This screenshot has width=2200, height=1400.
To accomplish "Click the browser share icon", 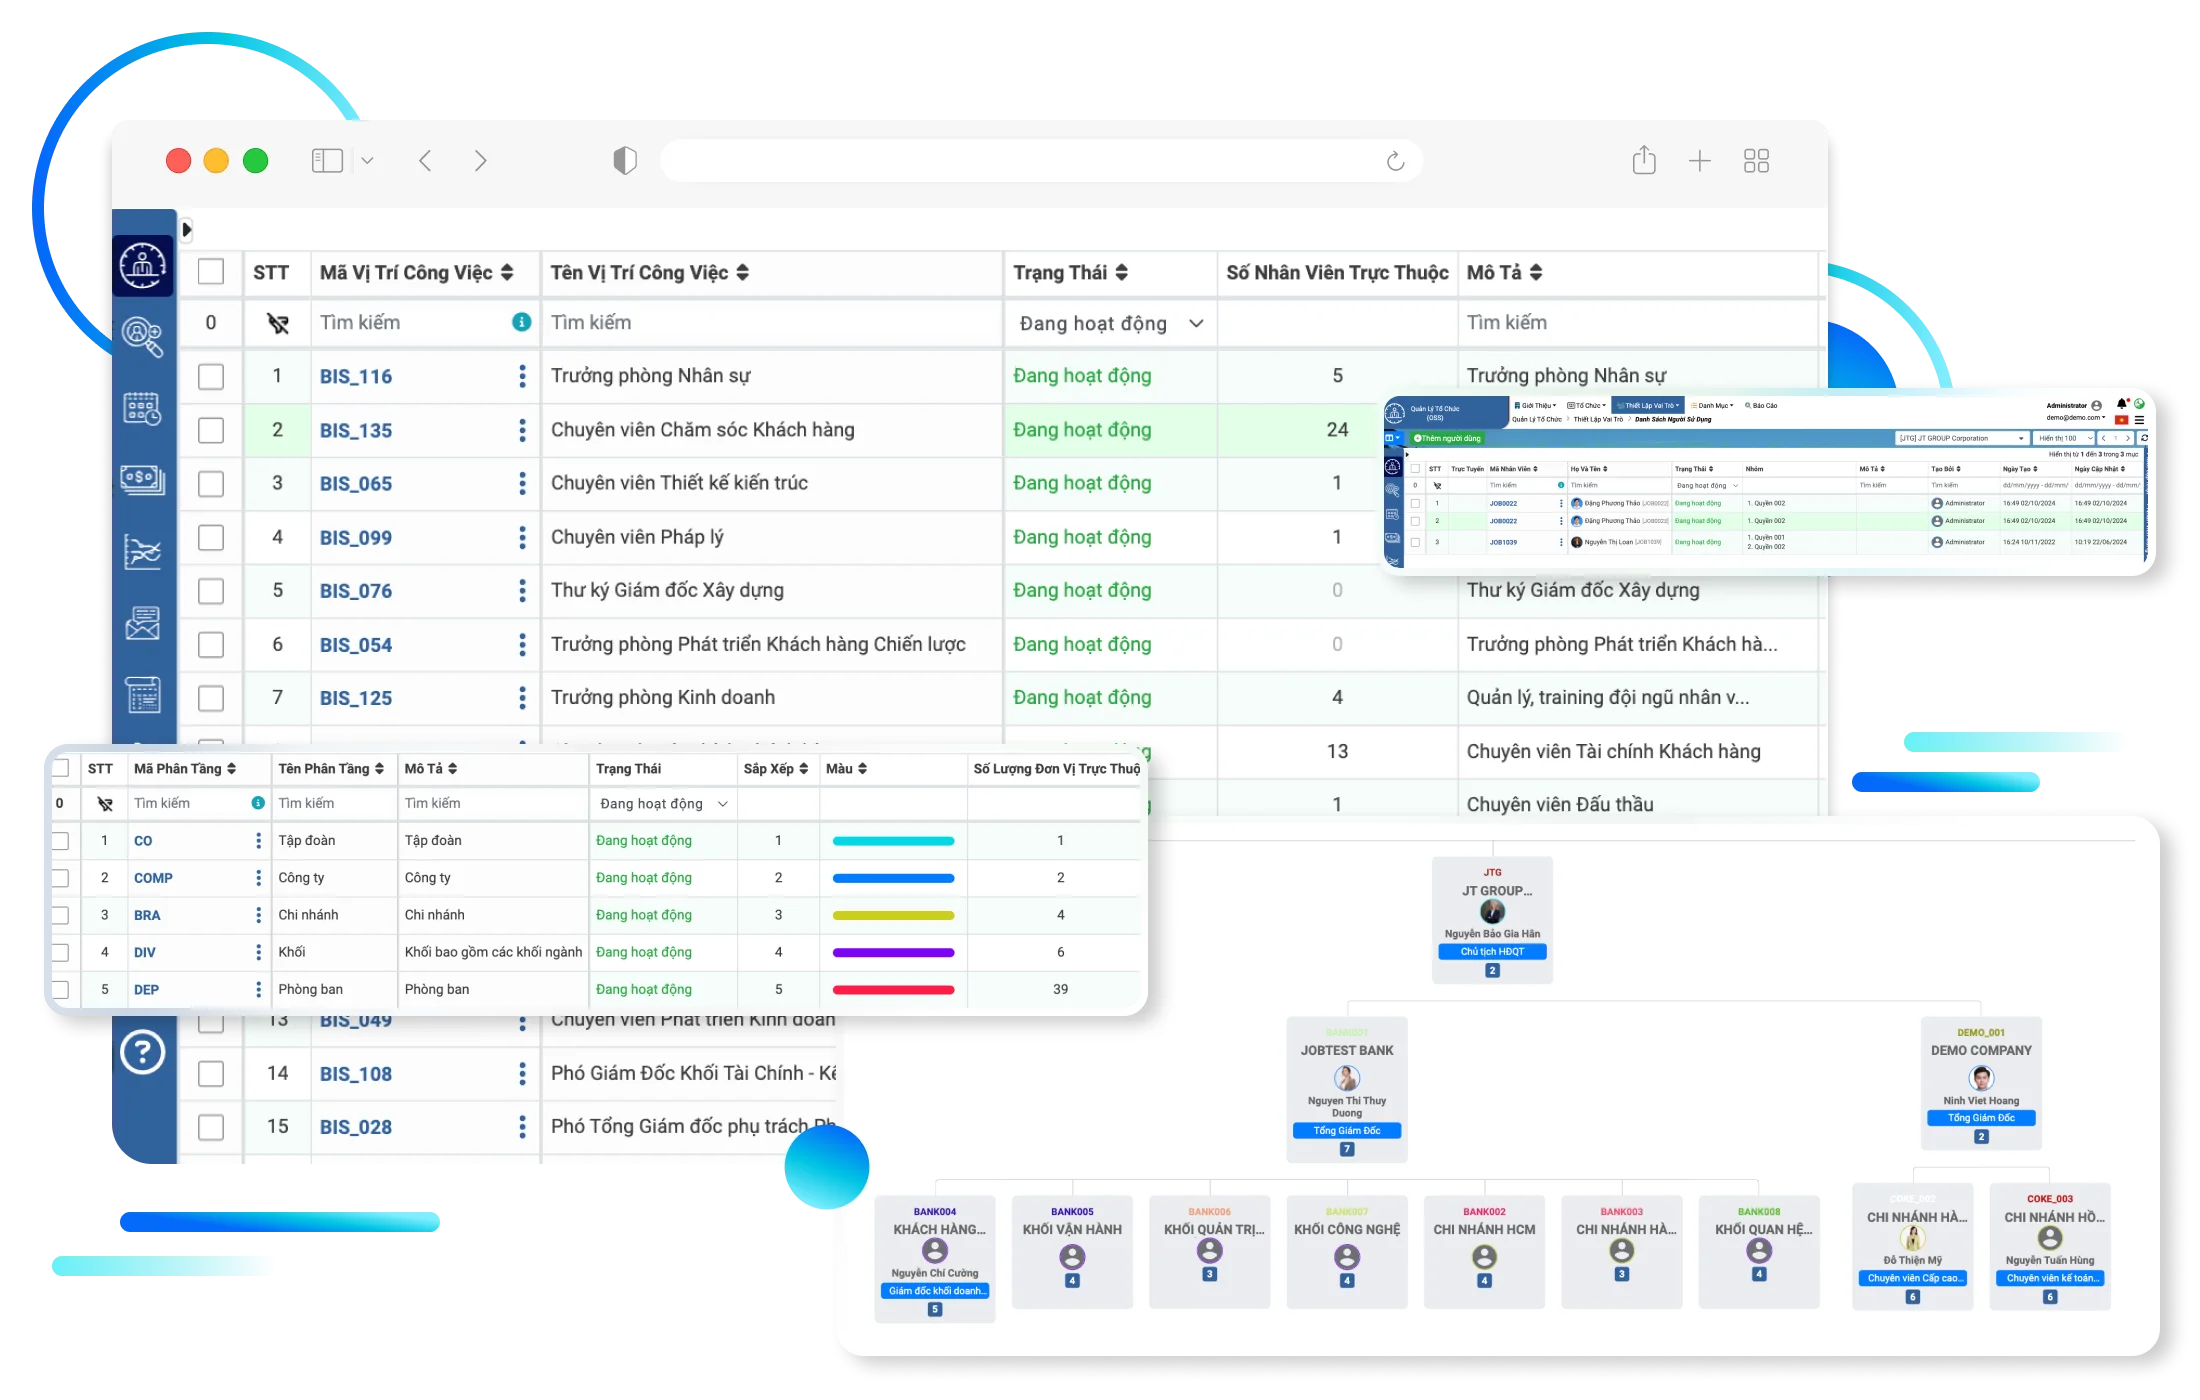I will pos(1644,160).
